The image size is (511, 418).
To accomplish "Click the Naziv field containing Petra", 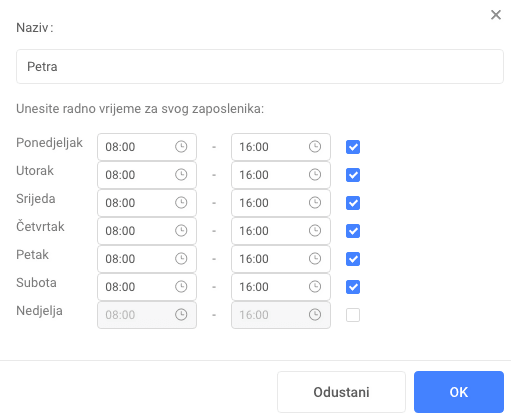I will [260, 67].
